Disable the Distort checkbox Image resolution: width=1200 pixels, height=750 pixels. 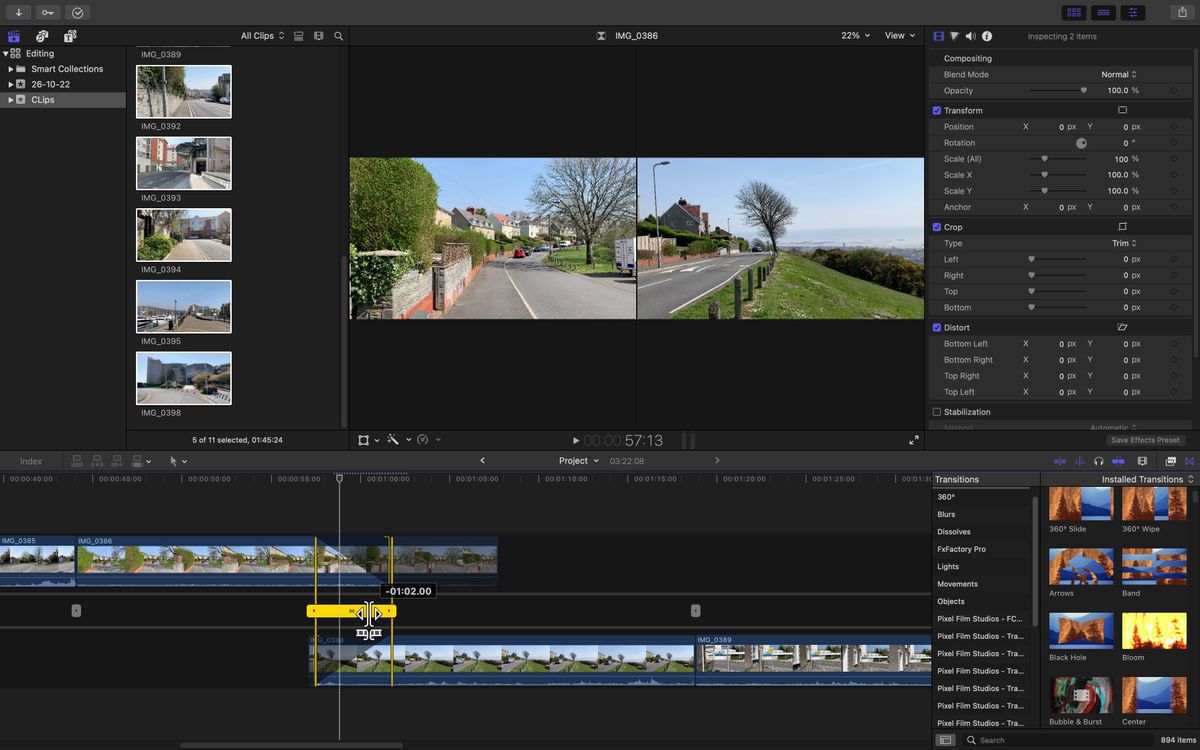(937, 327)
